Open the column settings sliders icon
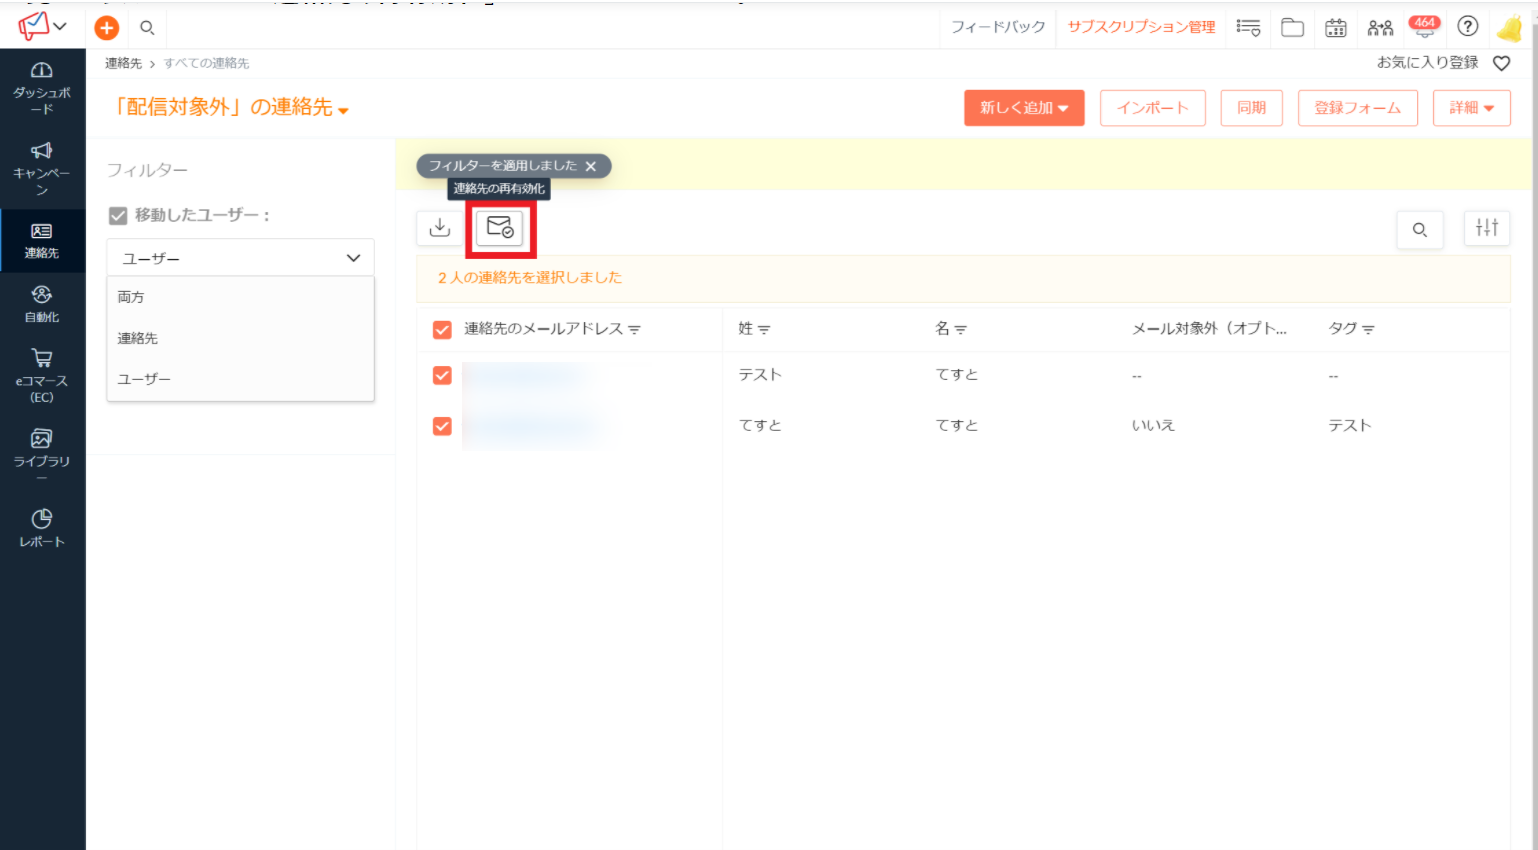The height and width of the screenshot is (850, 1538). [1486, 228]
